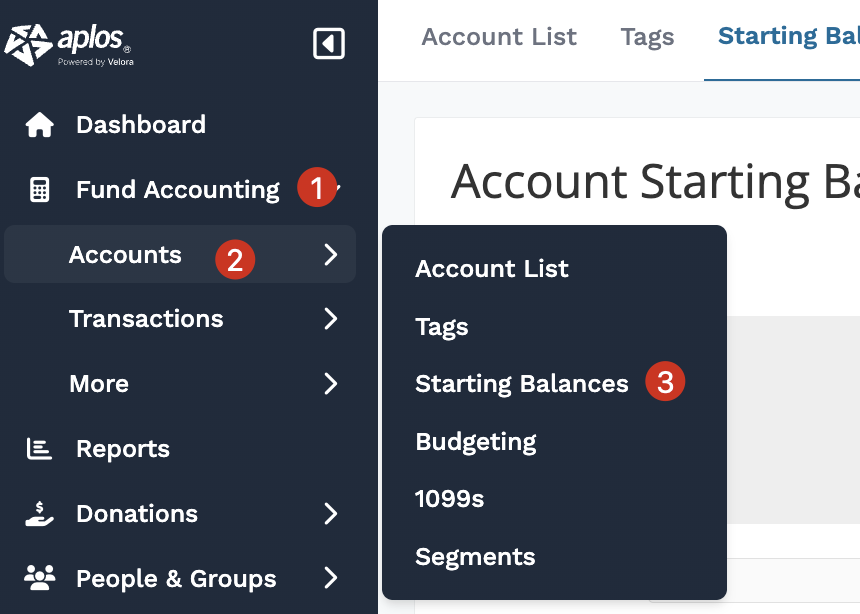This screenshot has width=860, height=614.
Task: Expand the Donations menu chevron
Action: point(331,514)
